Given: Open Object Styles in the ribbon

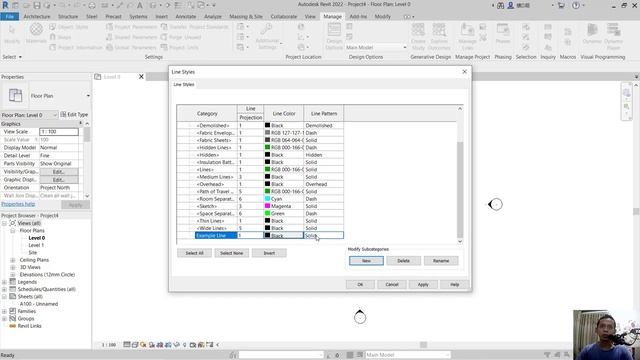Looking at the screenshot, I should [x=69, y=27].
